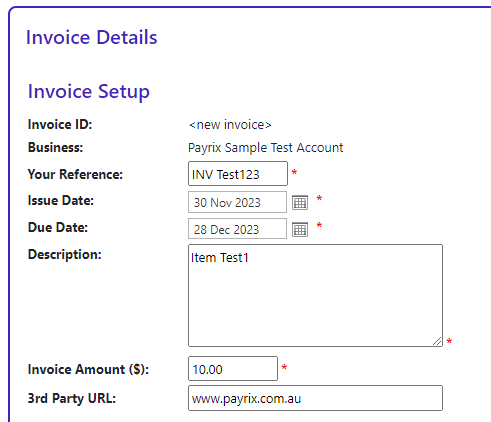
Task: Open the Due Date calendar picker icon
Action: click(300, 229)
